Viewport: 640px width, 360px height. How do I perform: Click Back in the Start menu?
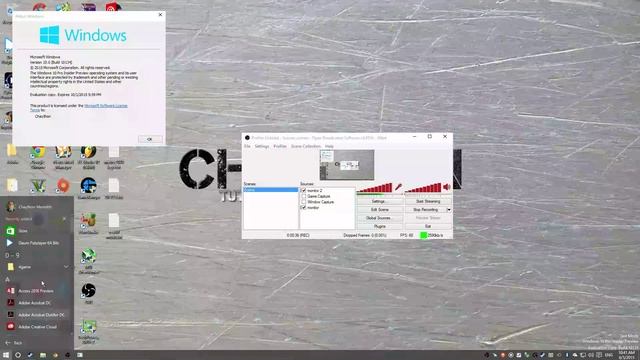14,343
